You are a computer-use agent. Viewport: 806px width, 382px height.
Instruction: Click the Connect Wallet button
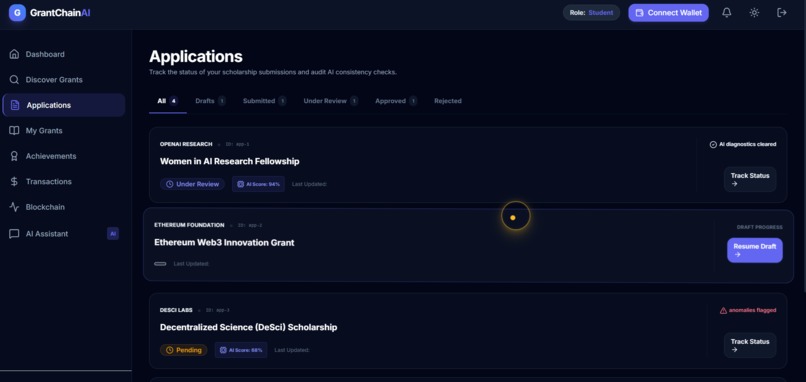click(x=668, y=13)
